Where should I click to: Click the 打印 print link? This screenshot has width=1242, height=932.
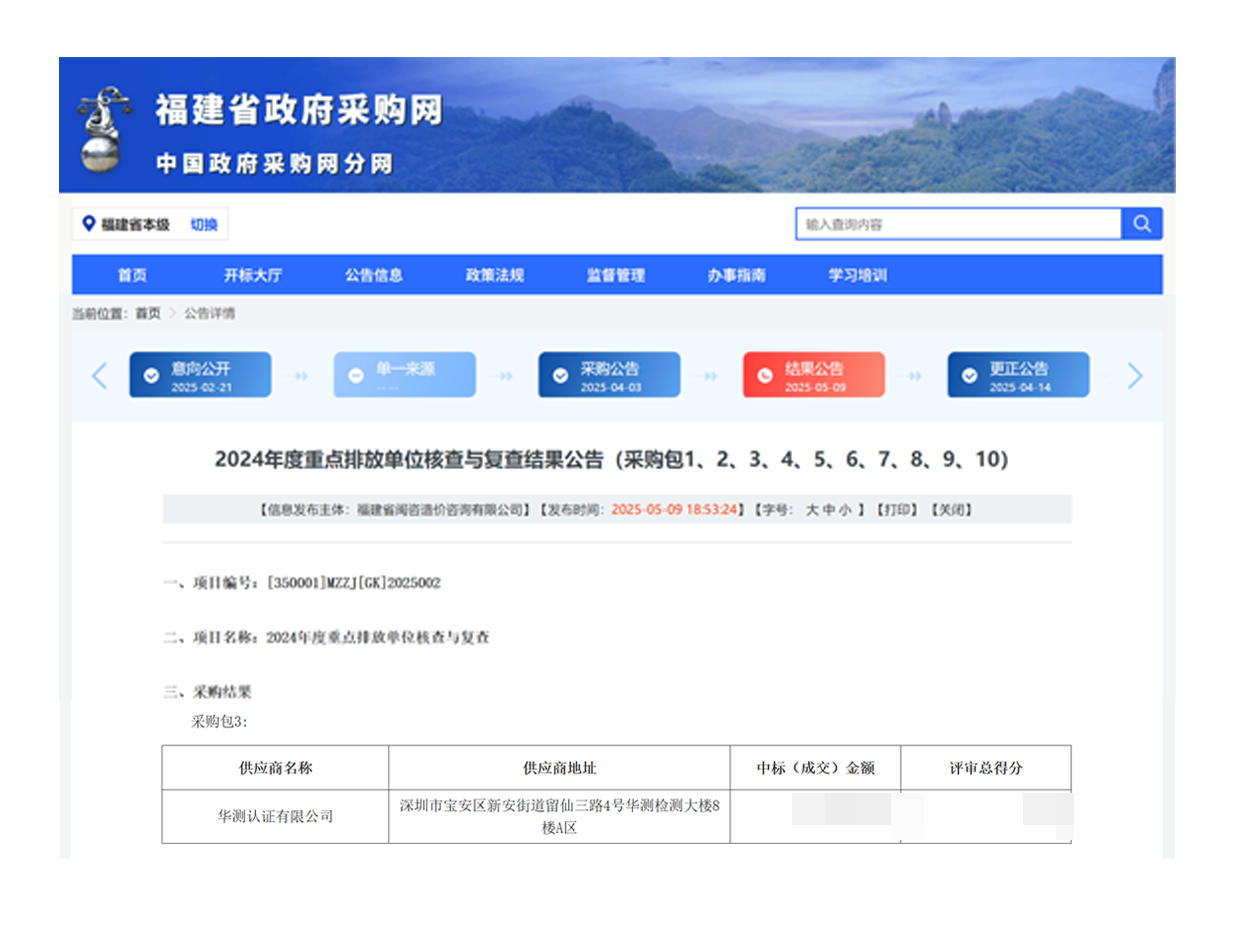(x=896, y=510)
